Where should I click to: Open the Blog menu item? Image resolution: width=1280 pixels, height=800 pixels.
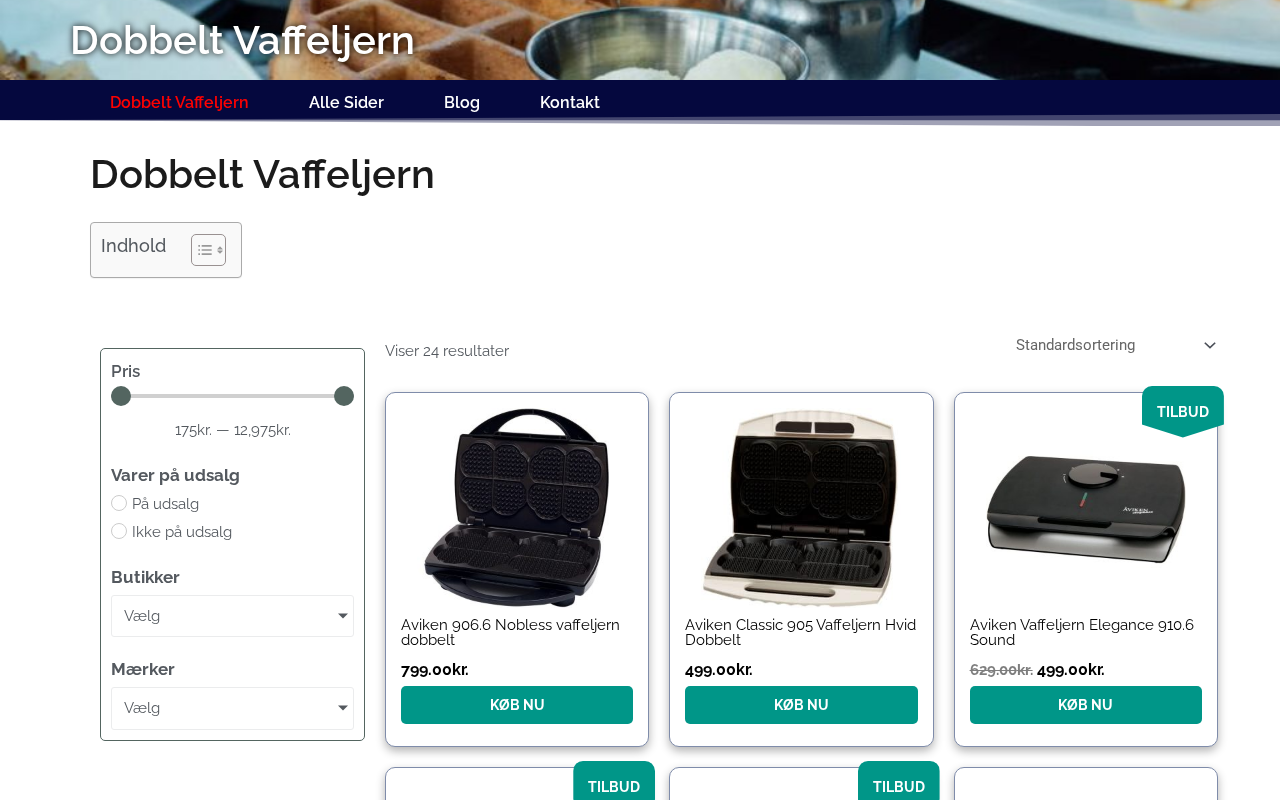pos(462,102)
